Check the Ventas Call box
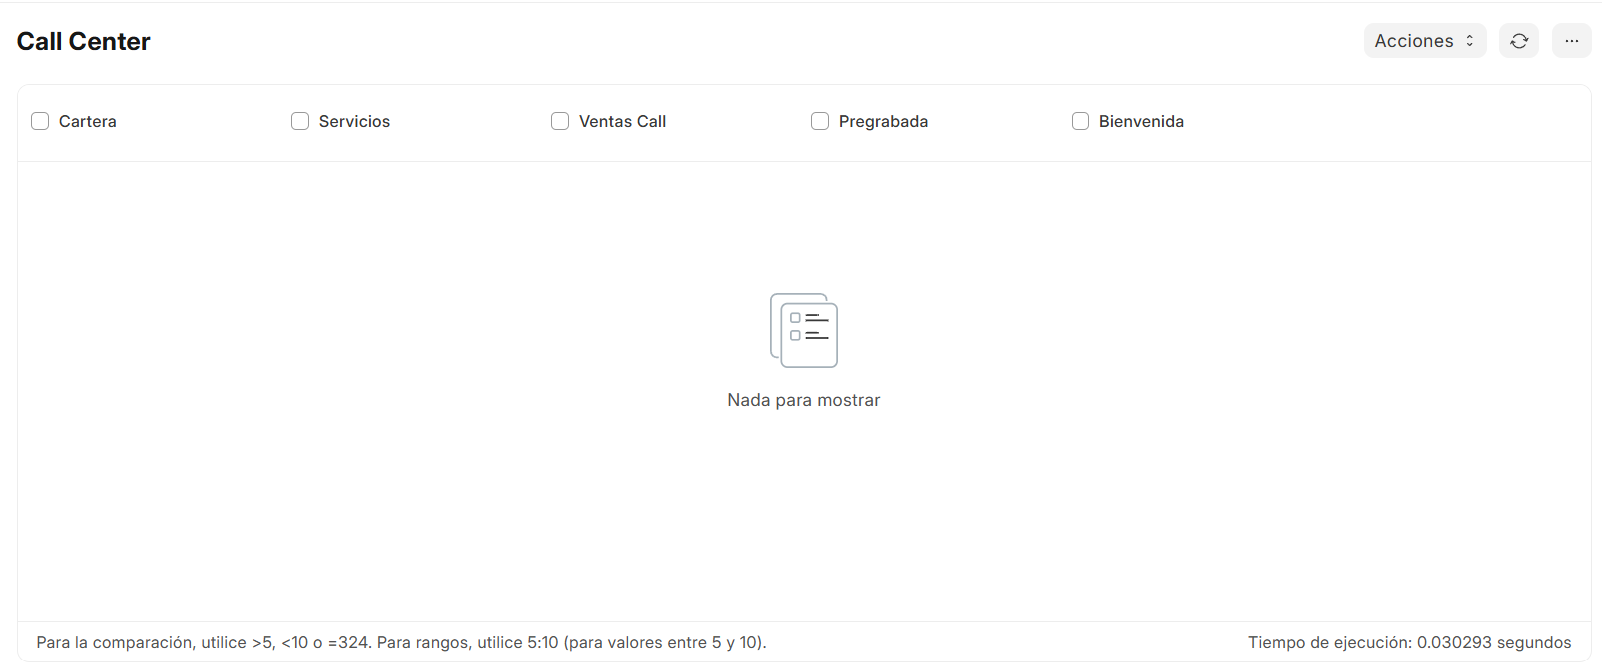This screenshot has width=1602, height=662. coord(560,121)
